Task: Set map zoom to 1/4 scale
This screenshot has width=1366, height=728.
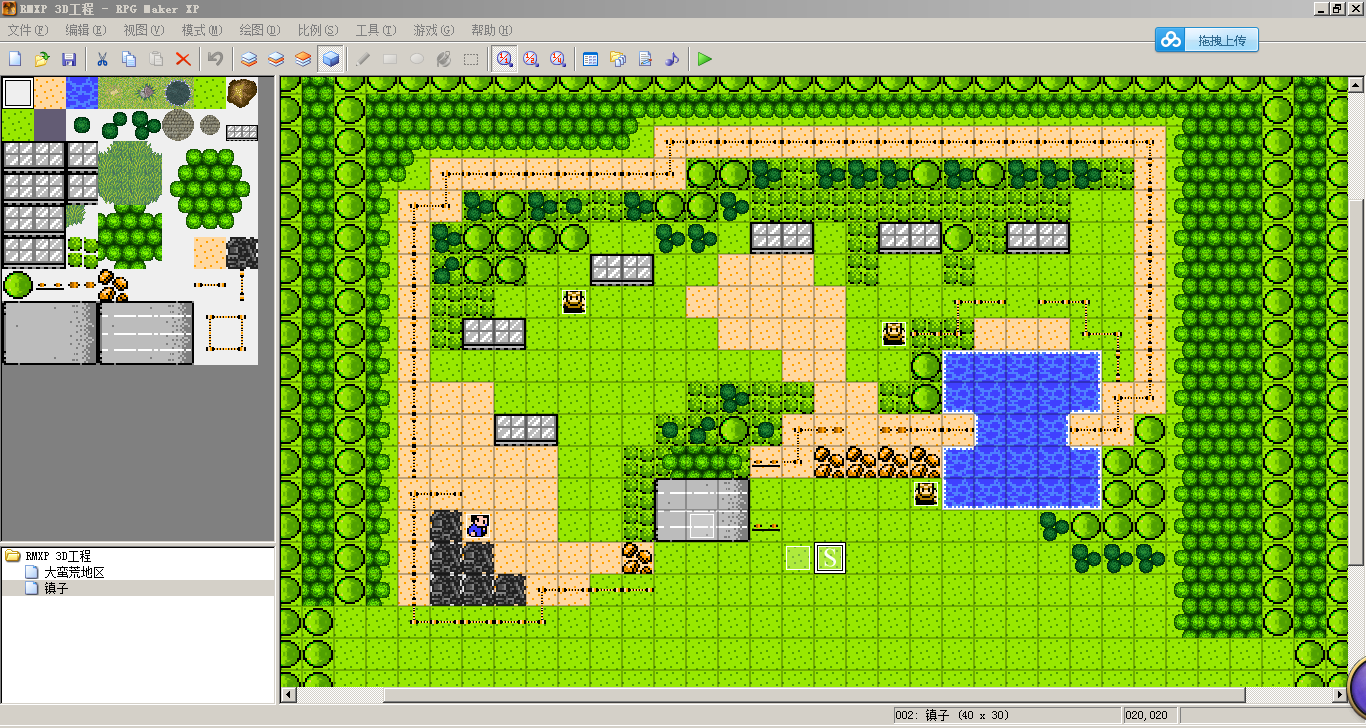Action: [559, 59]
